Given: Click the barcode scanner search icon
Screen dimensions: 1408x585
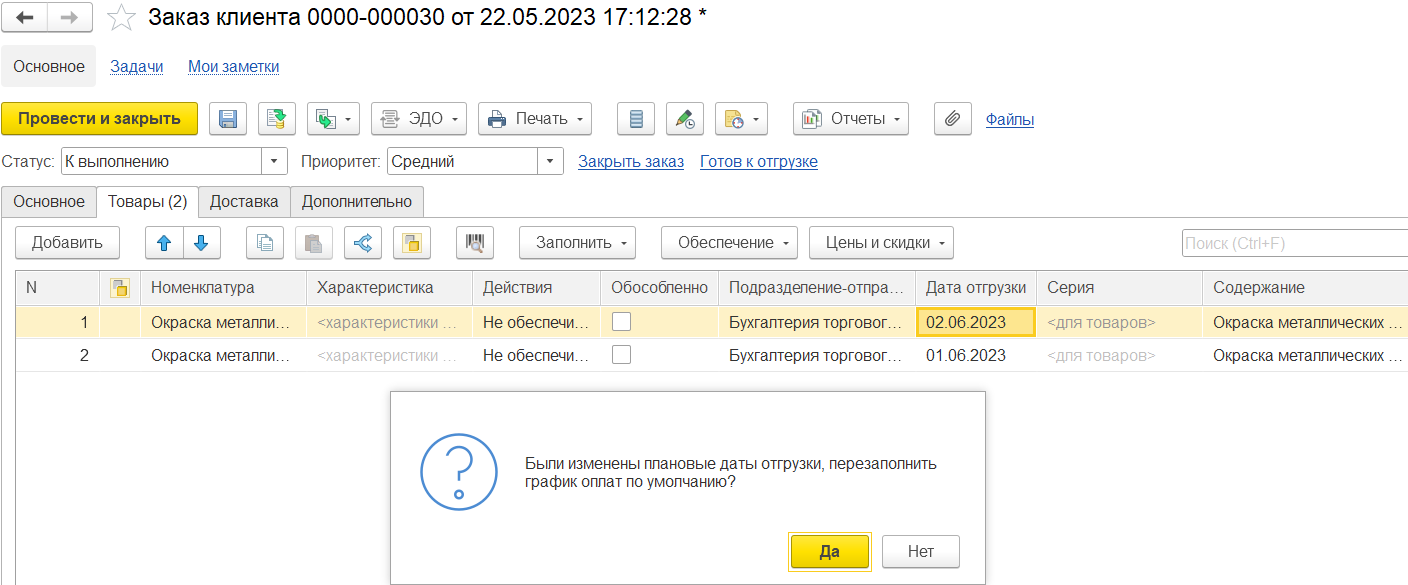Looking at the screenshot, I should coord(475,243).
